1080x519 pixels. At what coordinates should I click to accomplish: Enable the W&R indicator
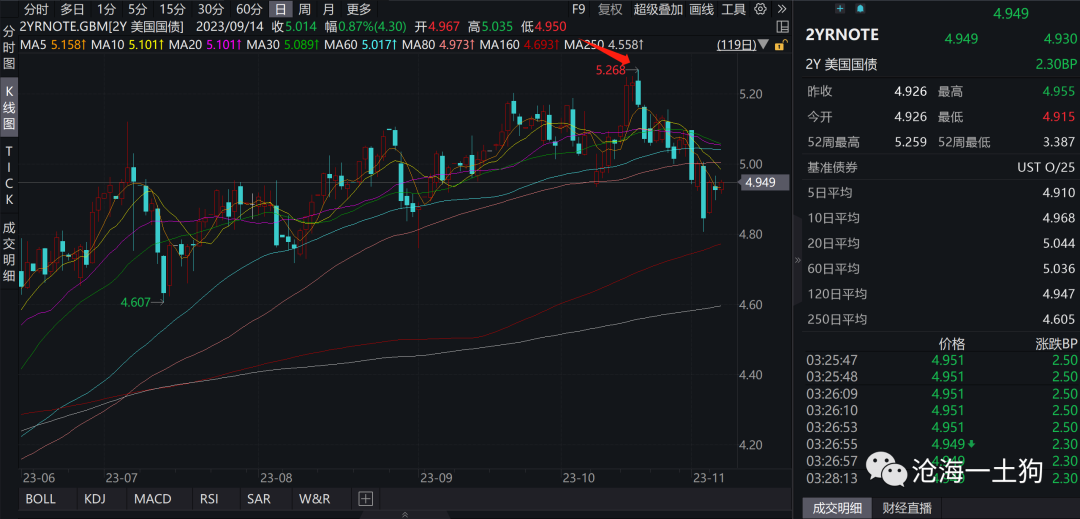[x=315, y=498]
